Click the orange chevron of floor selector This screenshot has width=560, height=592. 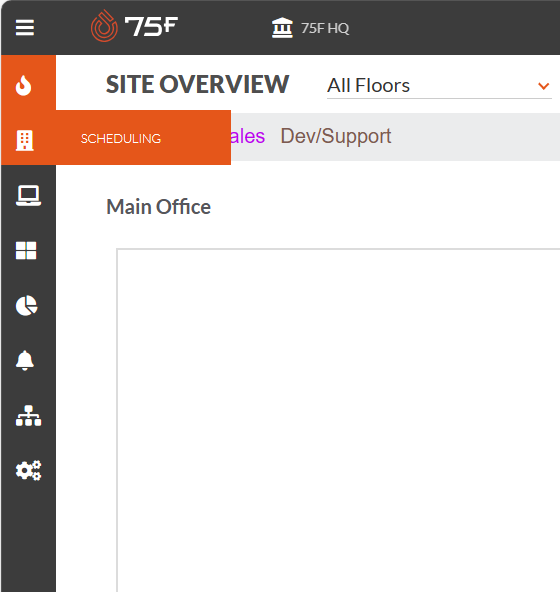coord(543,86)
